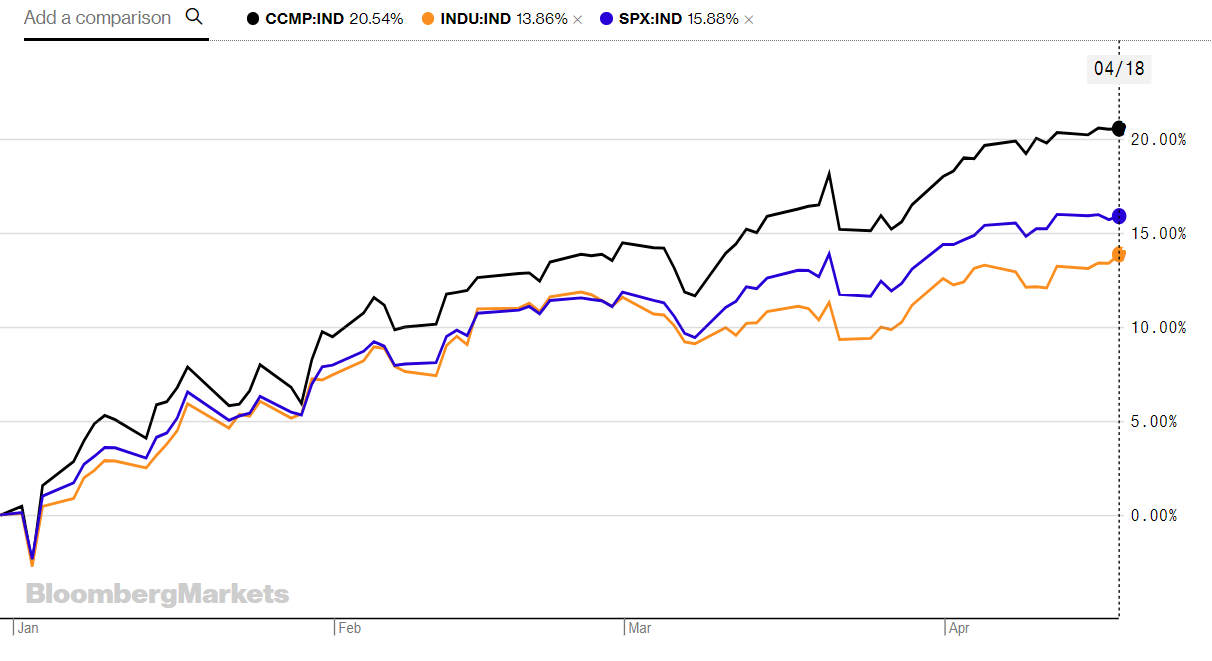Select the INDU:IND legend label
The image size is (1212, 661).
click(476, 19)
